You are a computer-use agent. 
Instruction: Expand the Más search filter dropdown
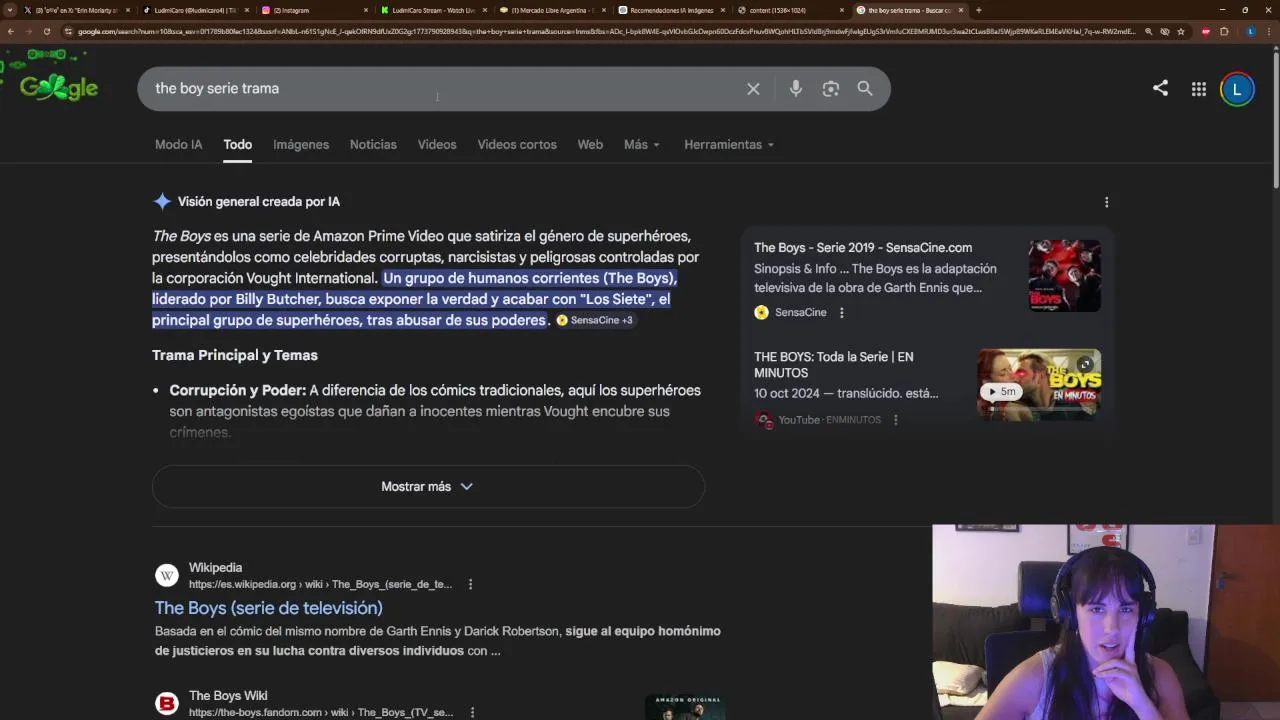point(642,145)
